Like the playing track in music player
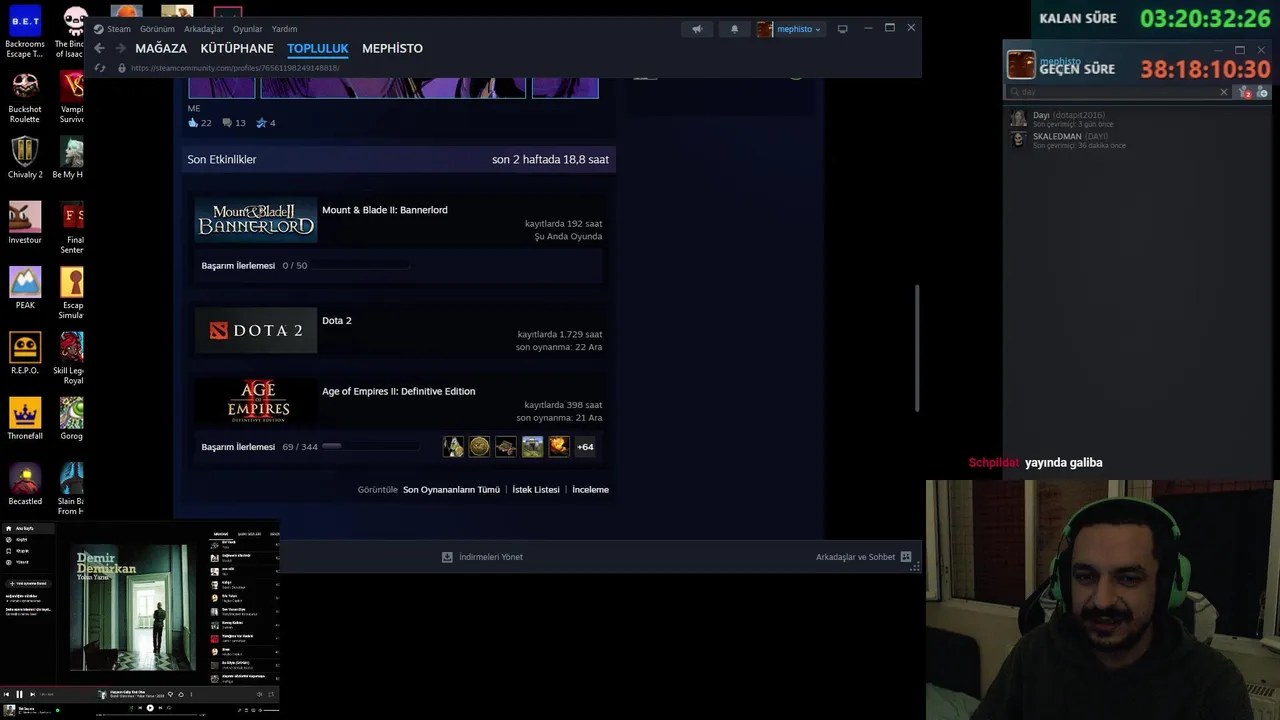 [181, 694]
